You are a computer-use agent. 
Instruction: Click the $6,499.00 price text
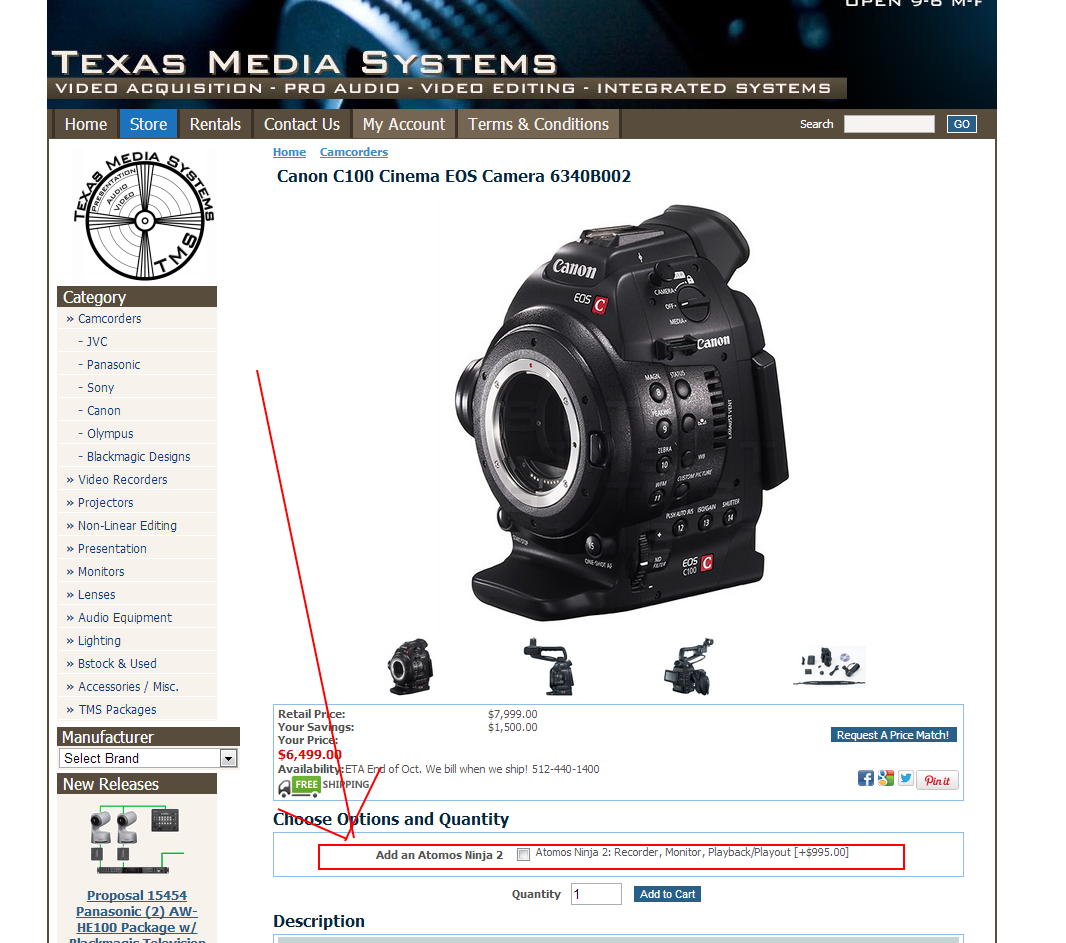(x=310, y=755)
